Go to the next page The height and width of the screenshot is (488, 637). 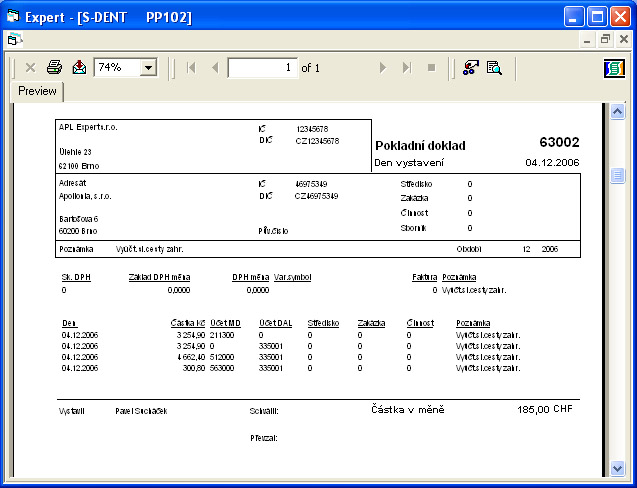[x=382, y=68]
